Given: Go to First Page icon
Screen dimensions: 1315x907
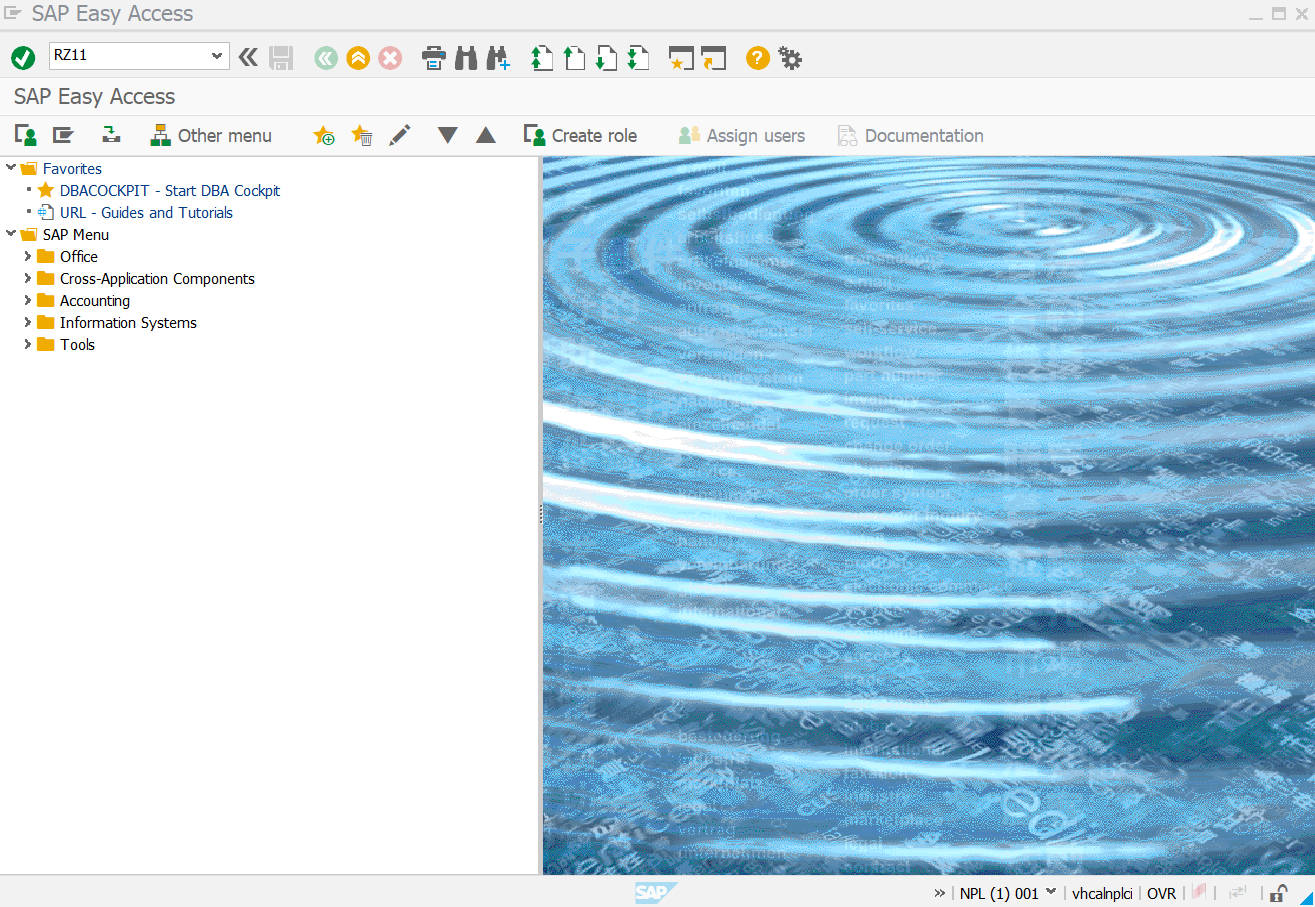Looking at the screenshot, I should pyautogui.click(x=541, y=58).
